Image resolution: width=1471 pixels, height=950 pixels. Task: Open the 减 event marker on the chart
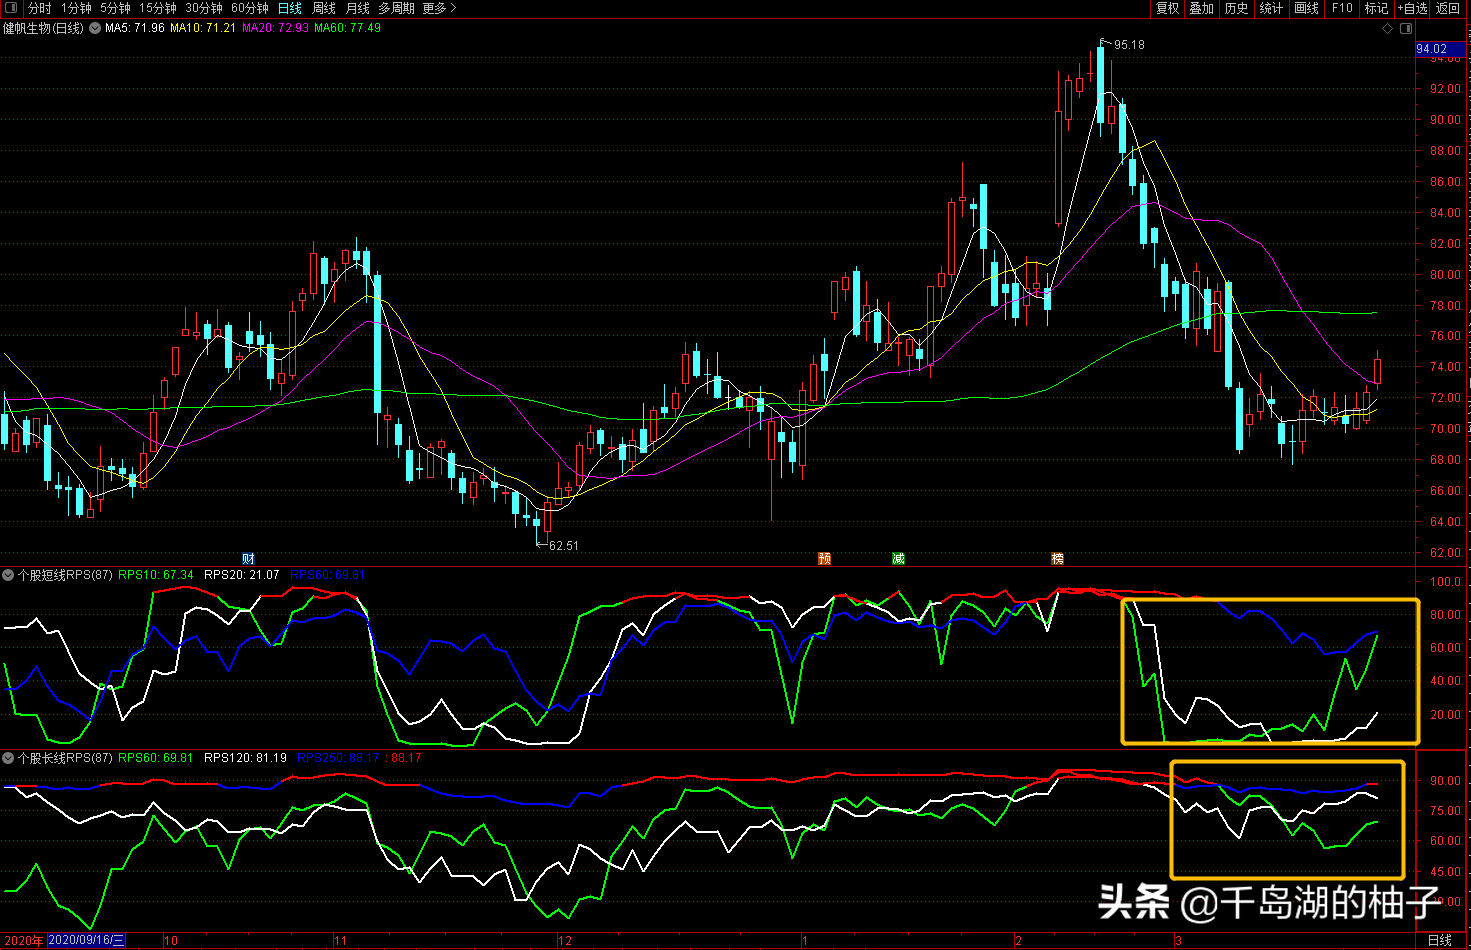(x=899, y=558)
